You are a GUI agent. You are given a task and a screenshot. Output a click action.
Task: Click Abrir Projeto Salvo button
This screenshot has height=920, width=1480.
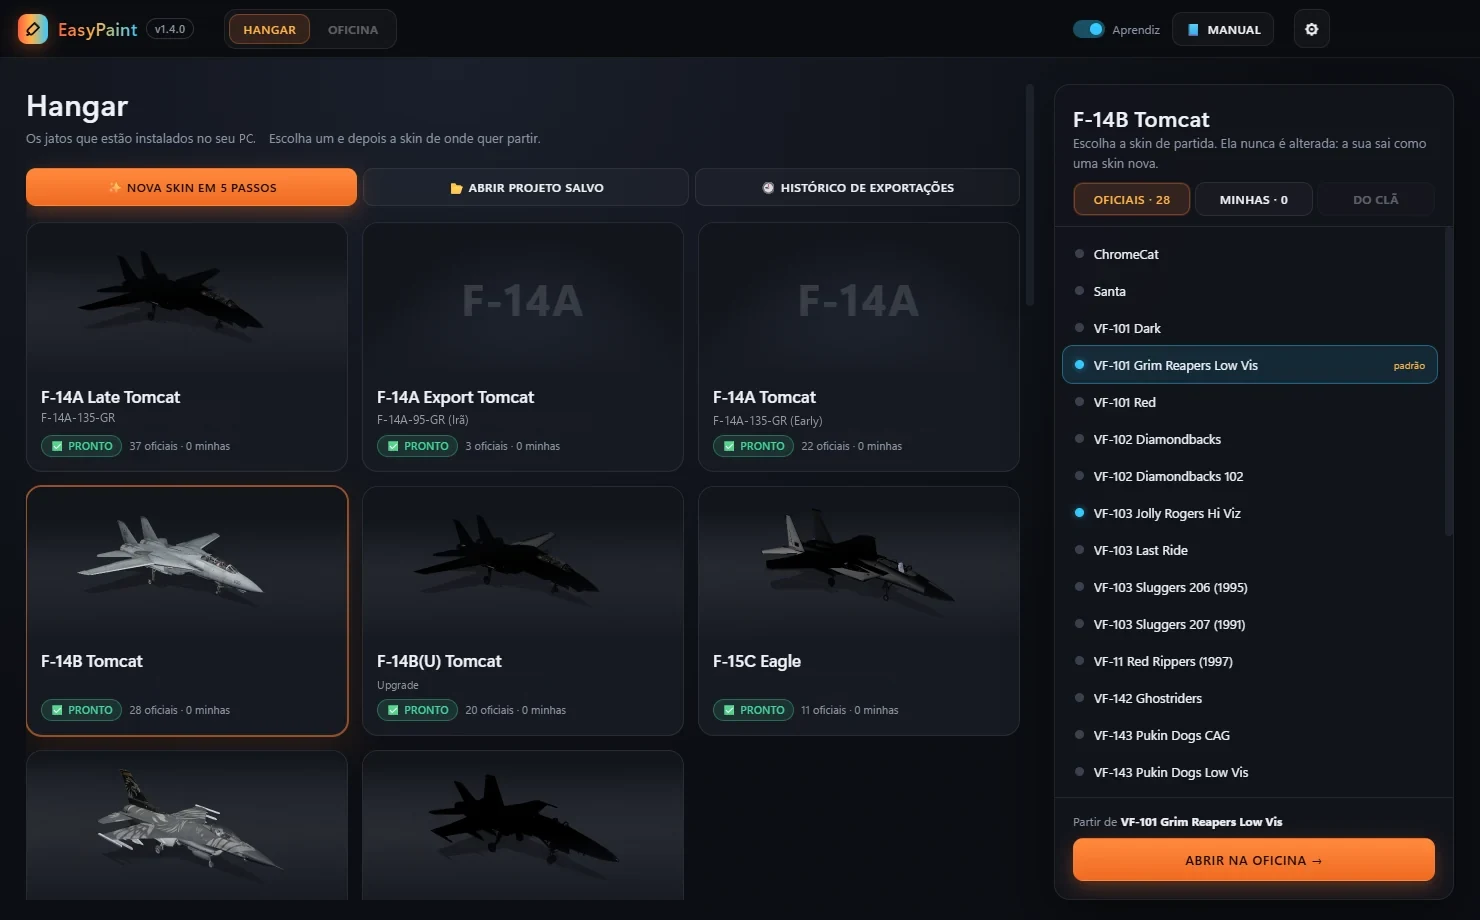(x=526, y=187)
